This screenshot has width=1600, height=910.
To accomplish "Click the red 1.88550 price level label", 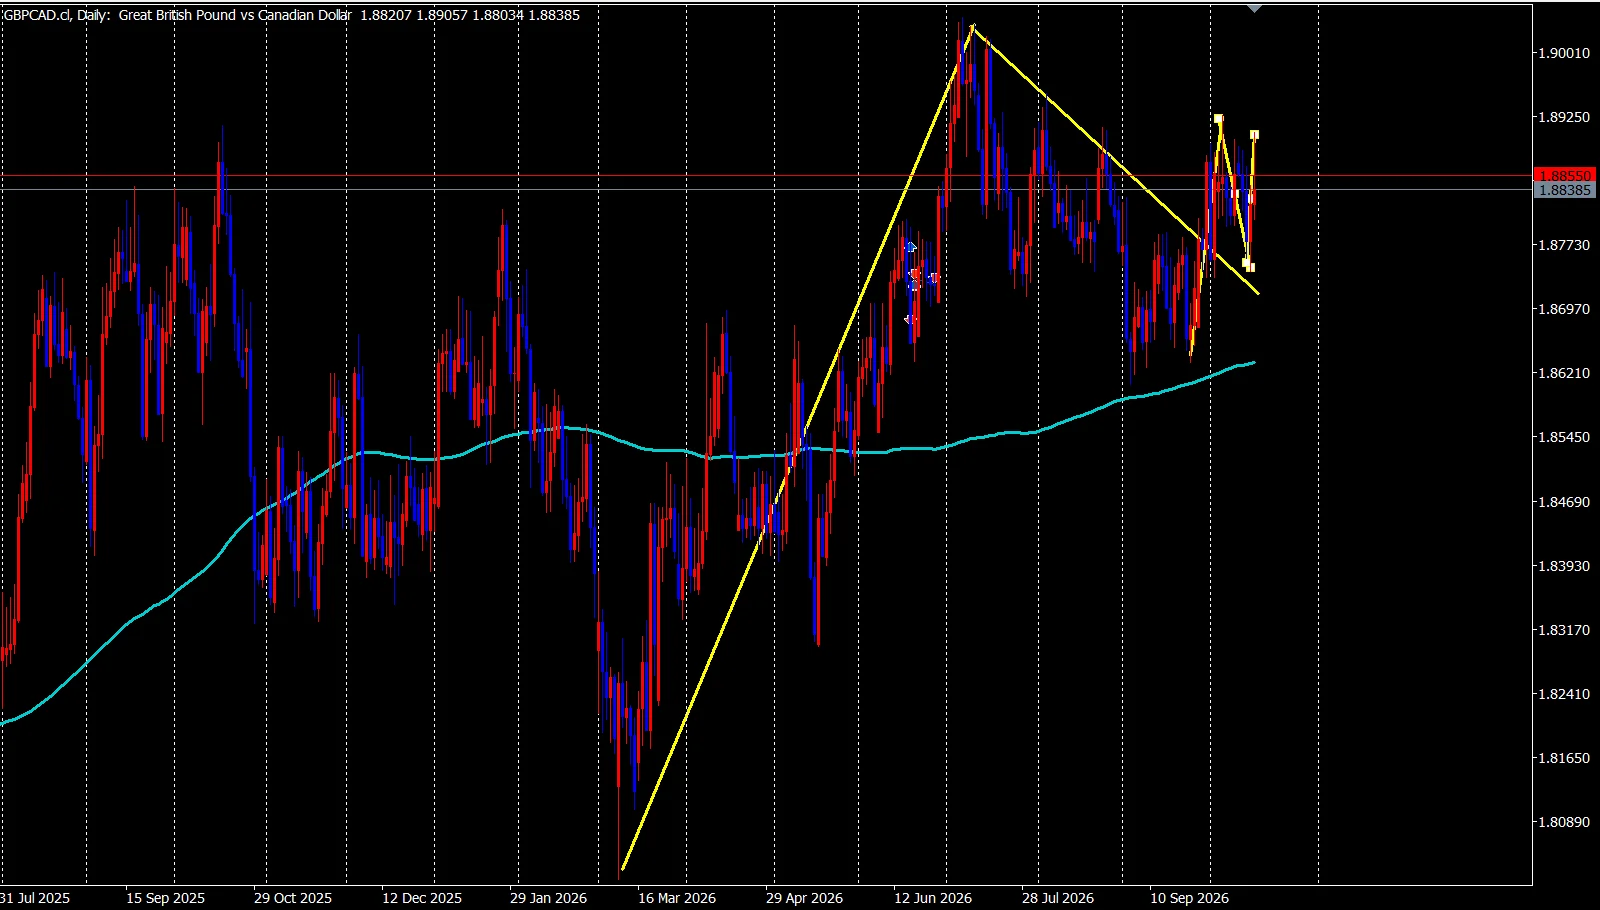I will (1564, 175).
